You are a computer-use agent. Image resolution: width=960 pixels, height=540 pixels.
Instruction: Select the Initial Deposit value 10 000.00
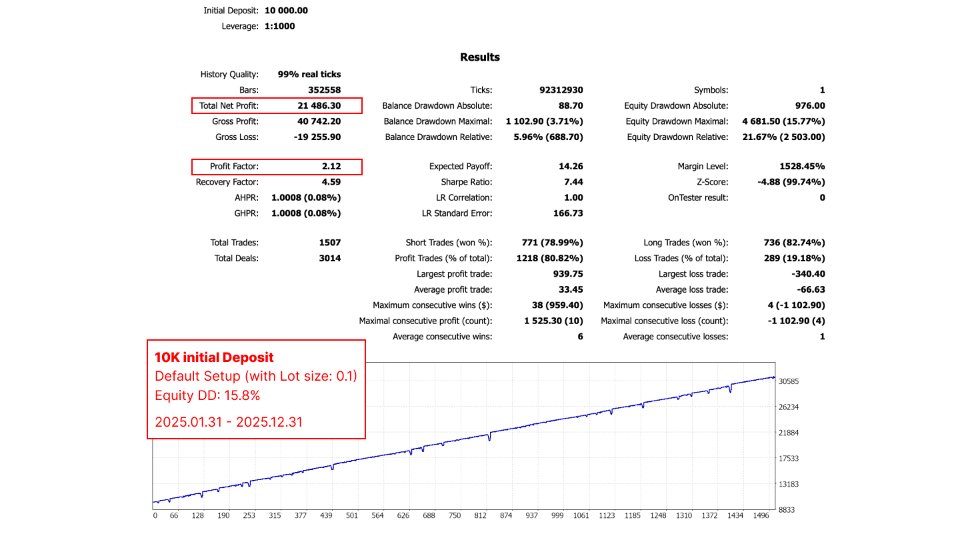point(286,10)
